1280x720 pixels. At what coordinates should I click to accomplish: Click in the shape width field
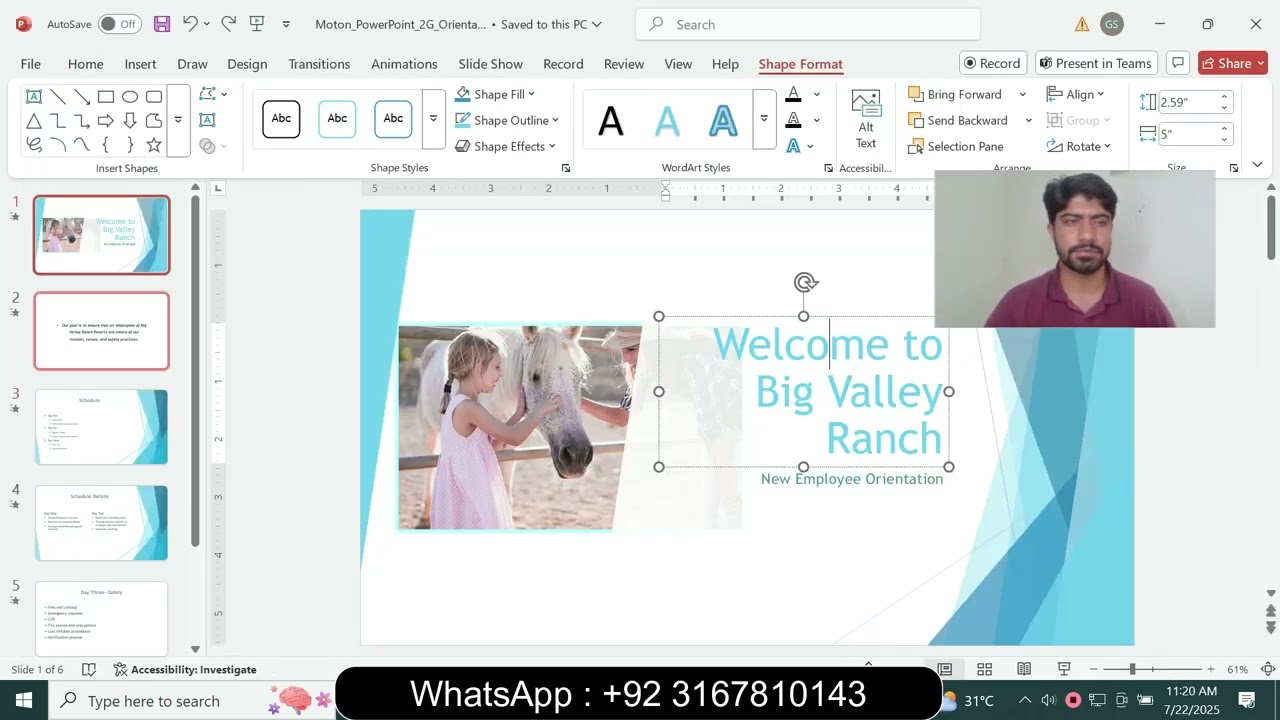tap(1188, 133)
